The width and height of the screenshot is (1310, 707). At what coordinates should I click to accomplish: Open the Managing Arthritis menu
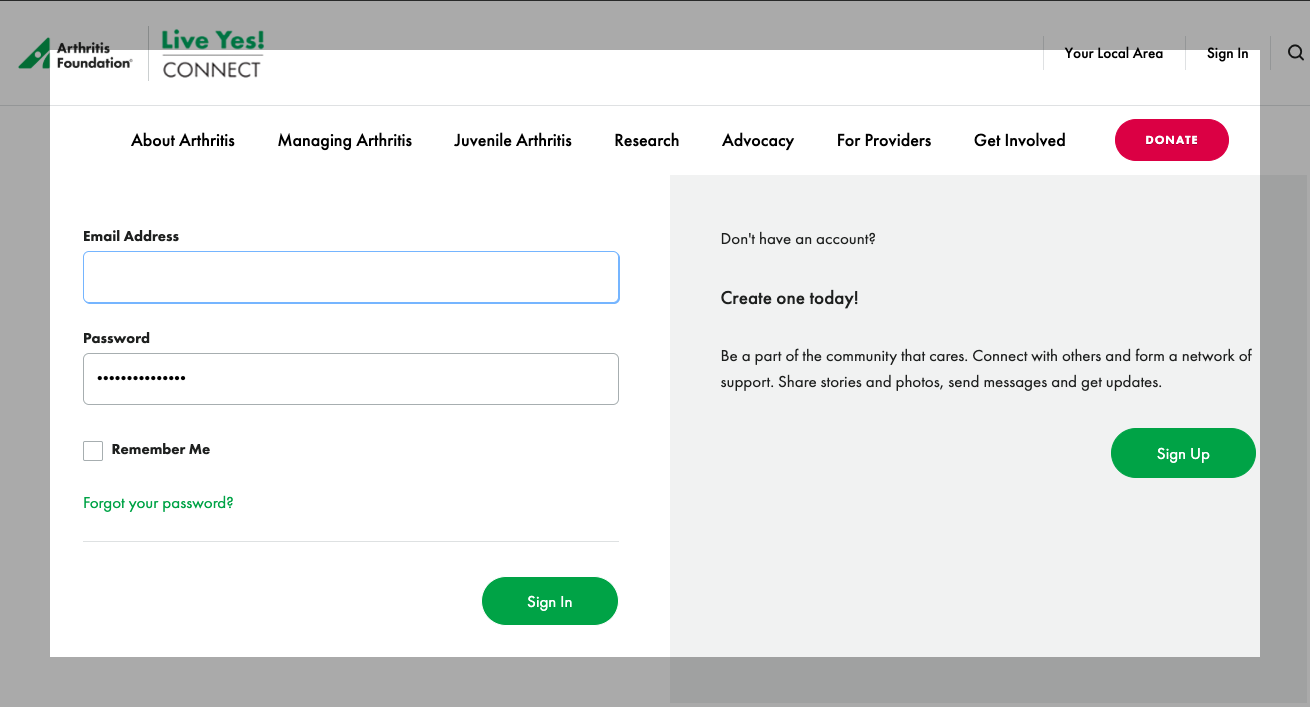coord(345,141)
